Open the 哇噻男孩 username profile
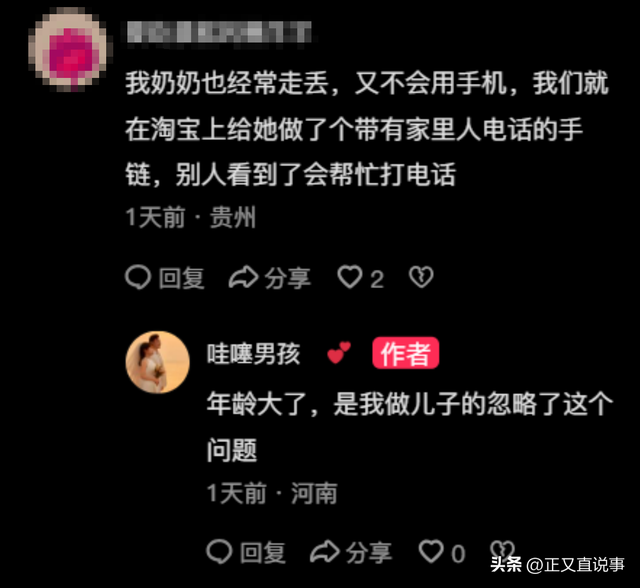The height and width of the screenshot is (588, 640). (x=253, y=354)
